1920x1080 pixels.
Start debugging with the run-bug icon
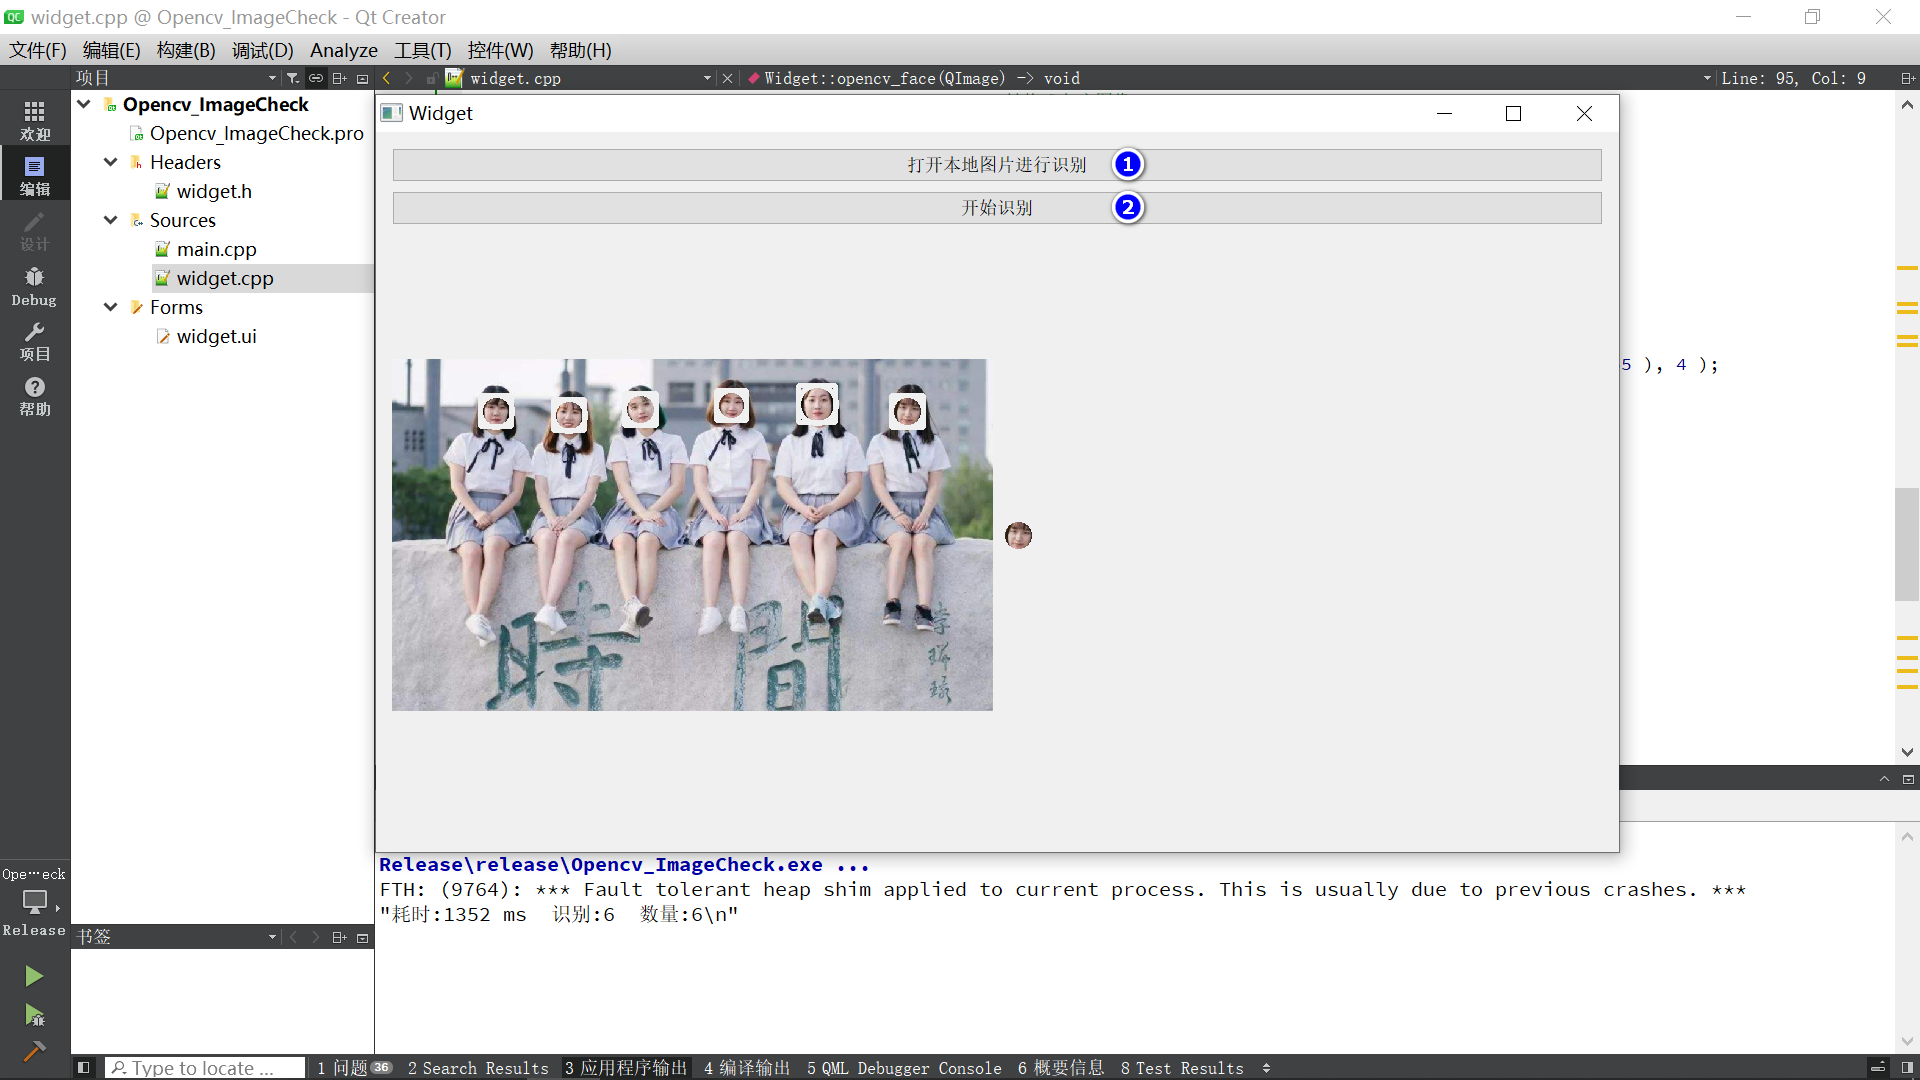(x=34, y=1016)
